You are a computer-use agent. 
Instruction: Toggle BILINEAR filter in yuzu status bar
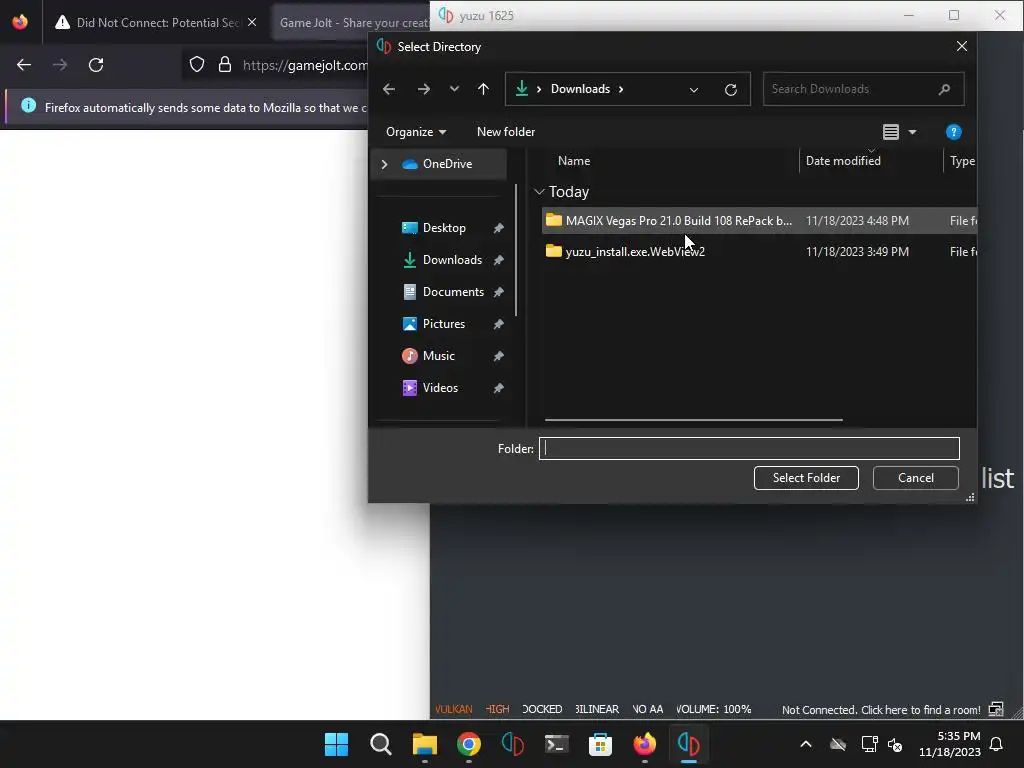point(597,709)
